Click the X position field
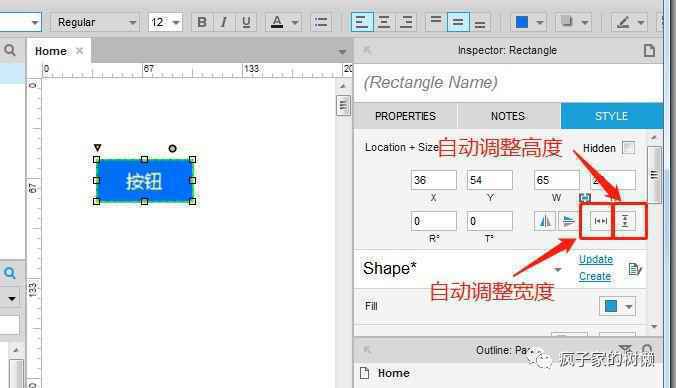This screenshot has width=676, height=388. point(433,180)
